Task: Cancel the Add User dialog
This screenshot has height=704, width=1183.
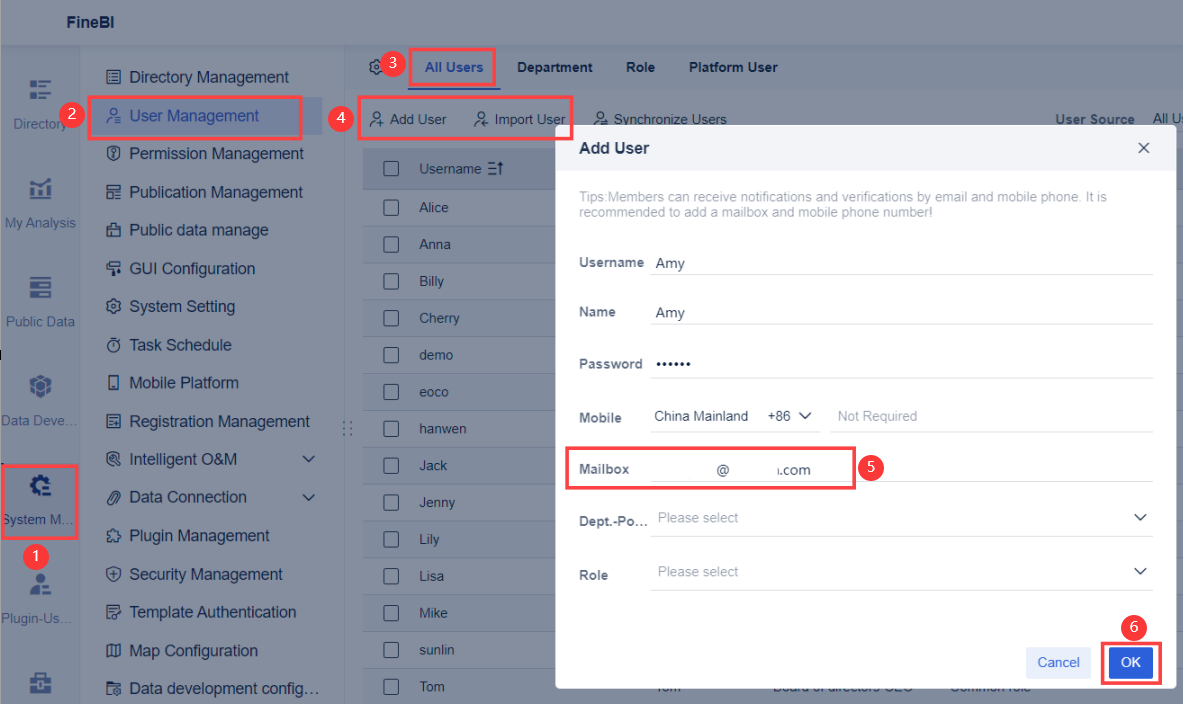Action: [x=1058, y=662]
